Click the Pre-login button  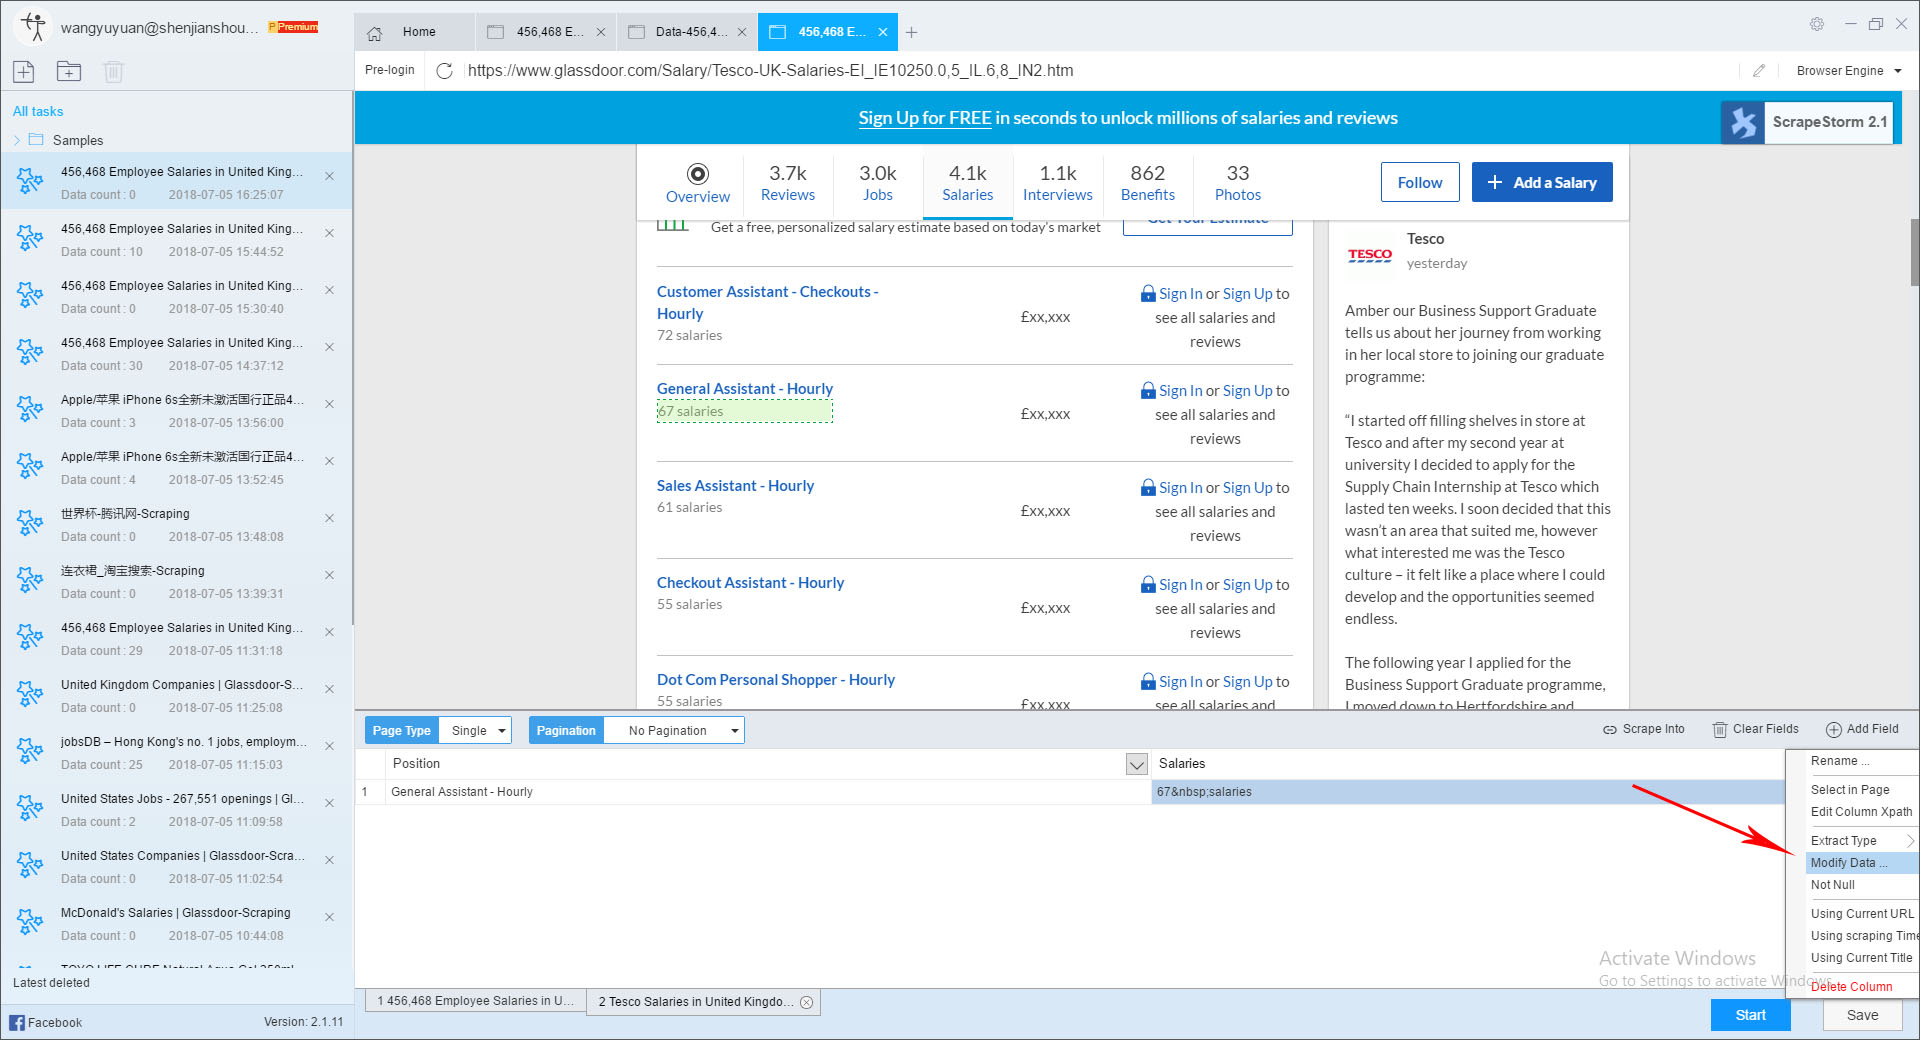(x=389, y=70)
